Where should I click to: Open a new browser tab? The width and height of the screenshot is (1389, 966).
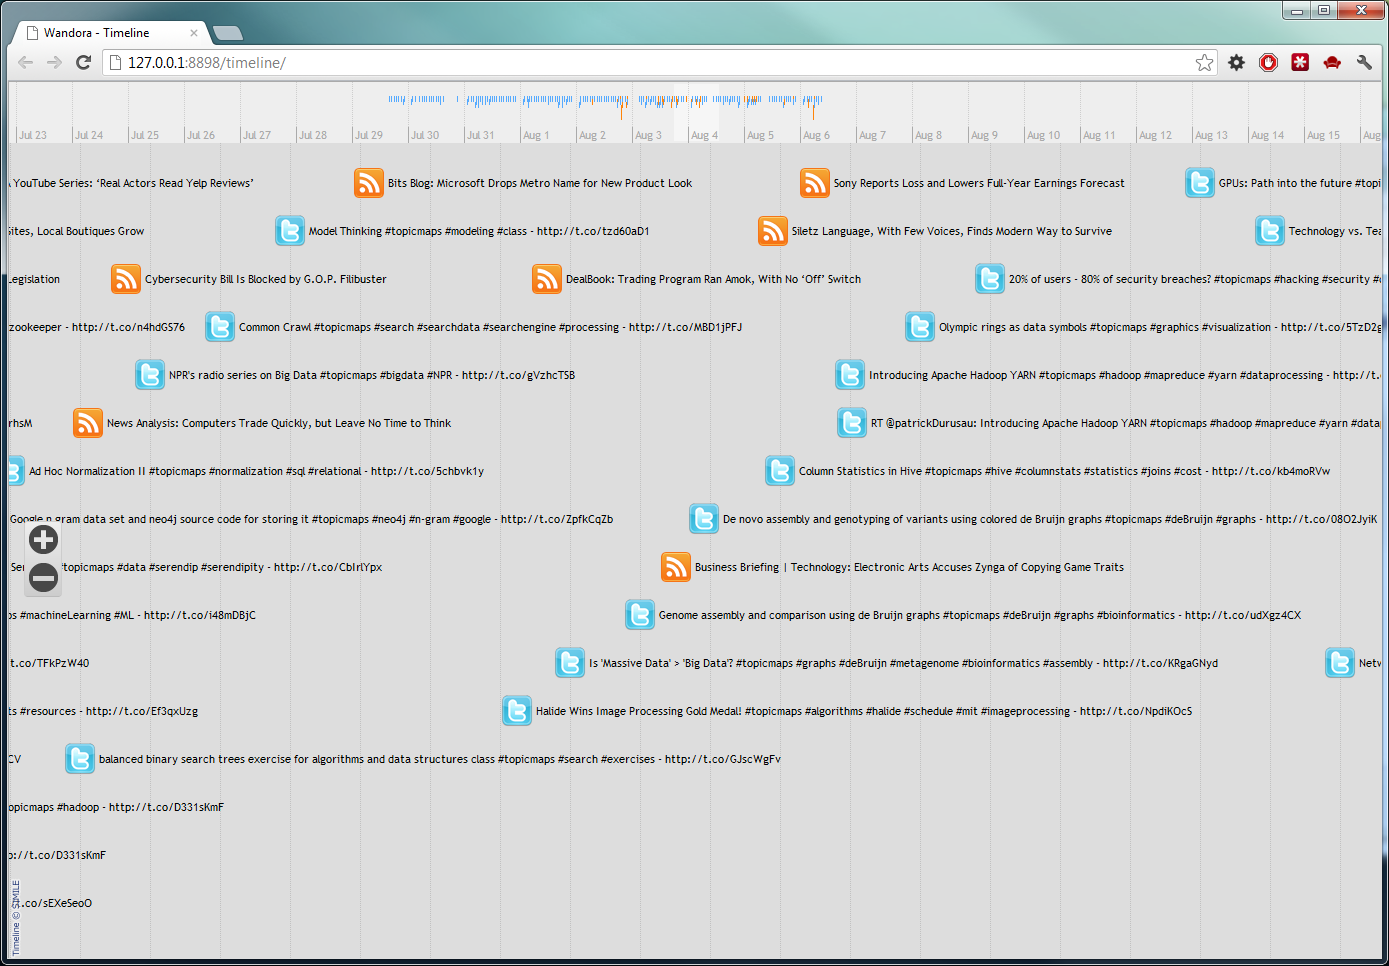click(x=226, y=32)
